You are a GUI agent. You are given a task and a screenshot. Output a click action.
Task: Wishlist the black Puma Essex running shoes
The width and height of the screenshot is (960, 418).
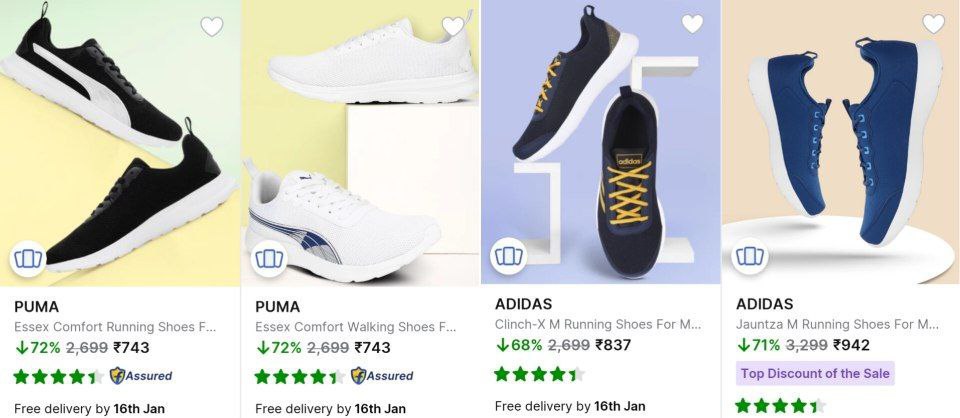pyautogui.click(x=212, y=27)
